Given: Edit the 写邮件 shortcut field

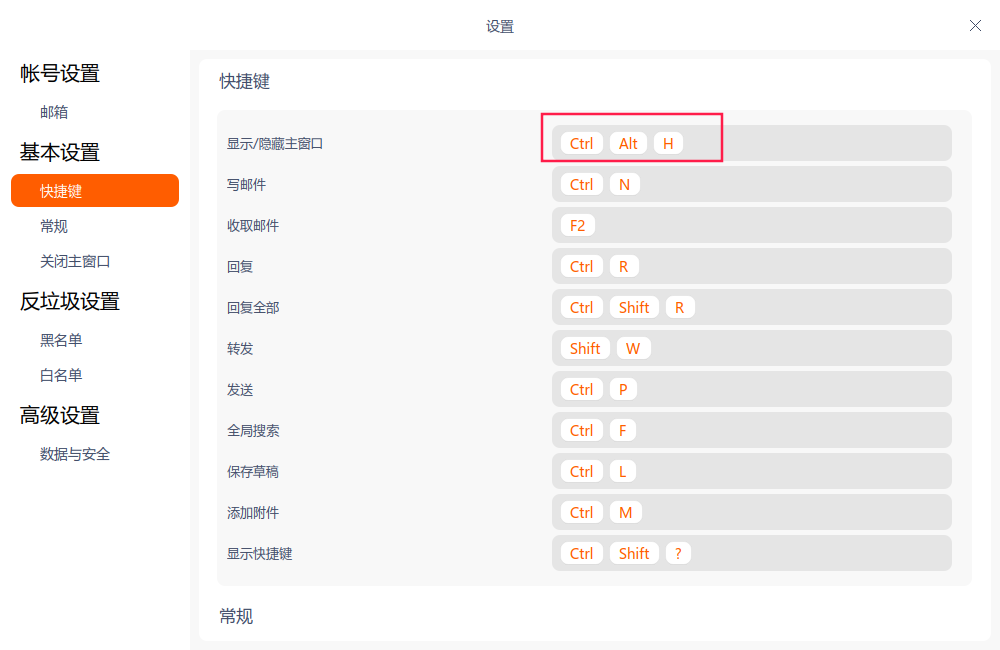Looking at the screenshot, I should [751, 184].
